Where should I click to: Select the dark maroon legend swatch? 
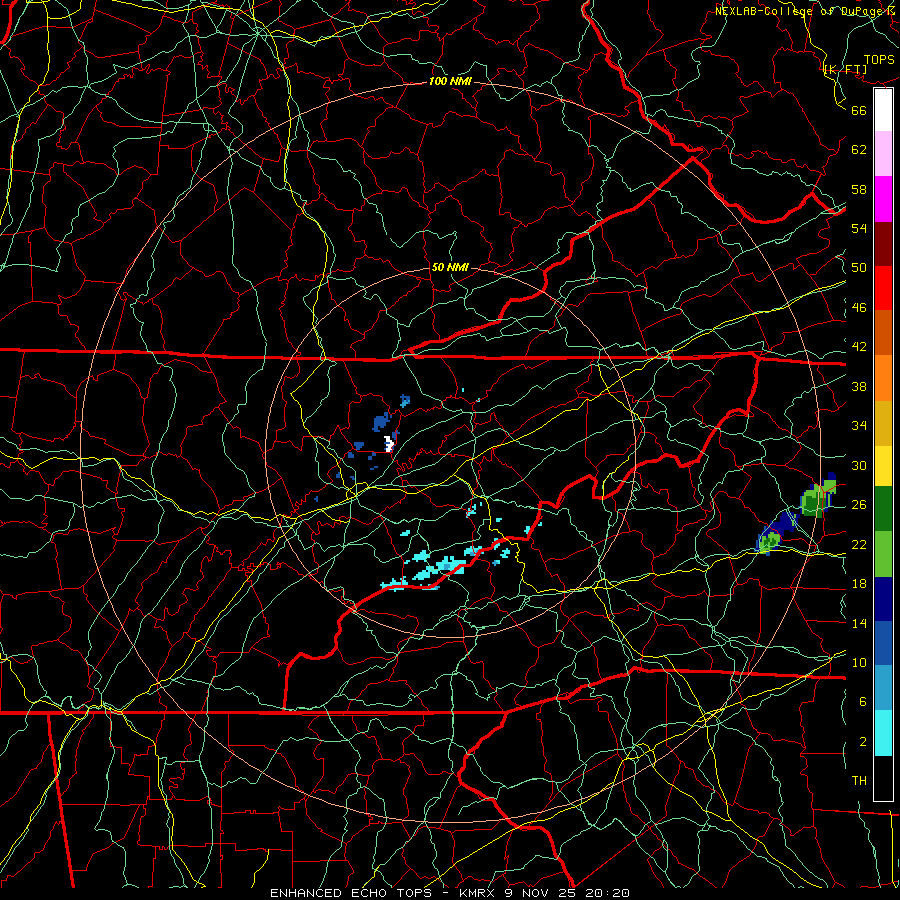click(x=883, y=244)
